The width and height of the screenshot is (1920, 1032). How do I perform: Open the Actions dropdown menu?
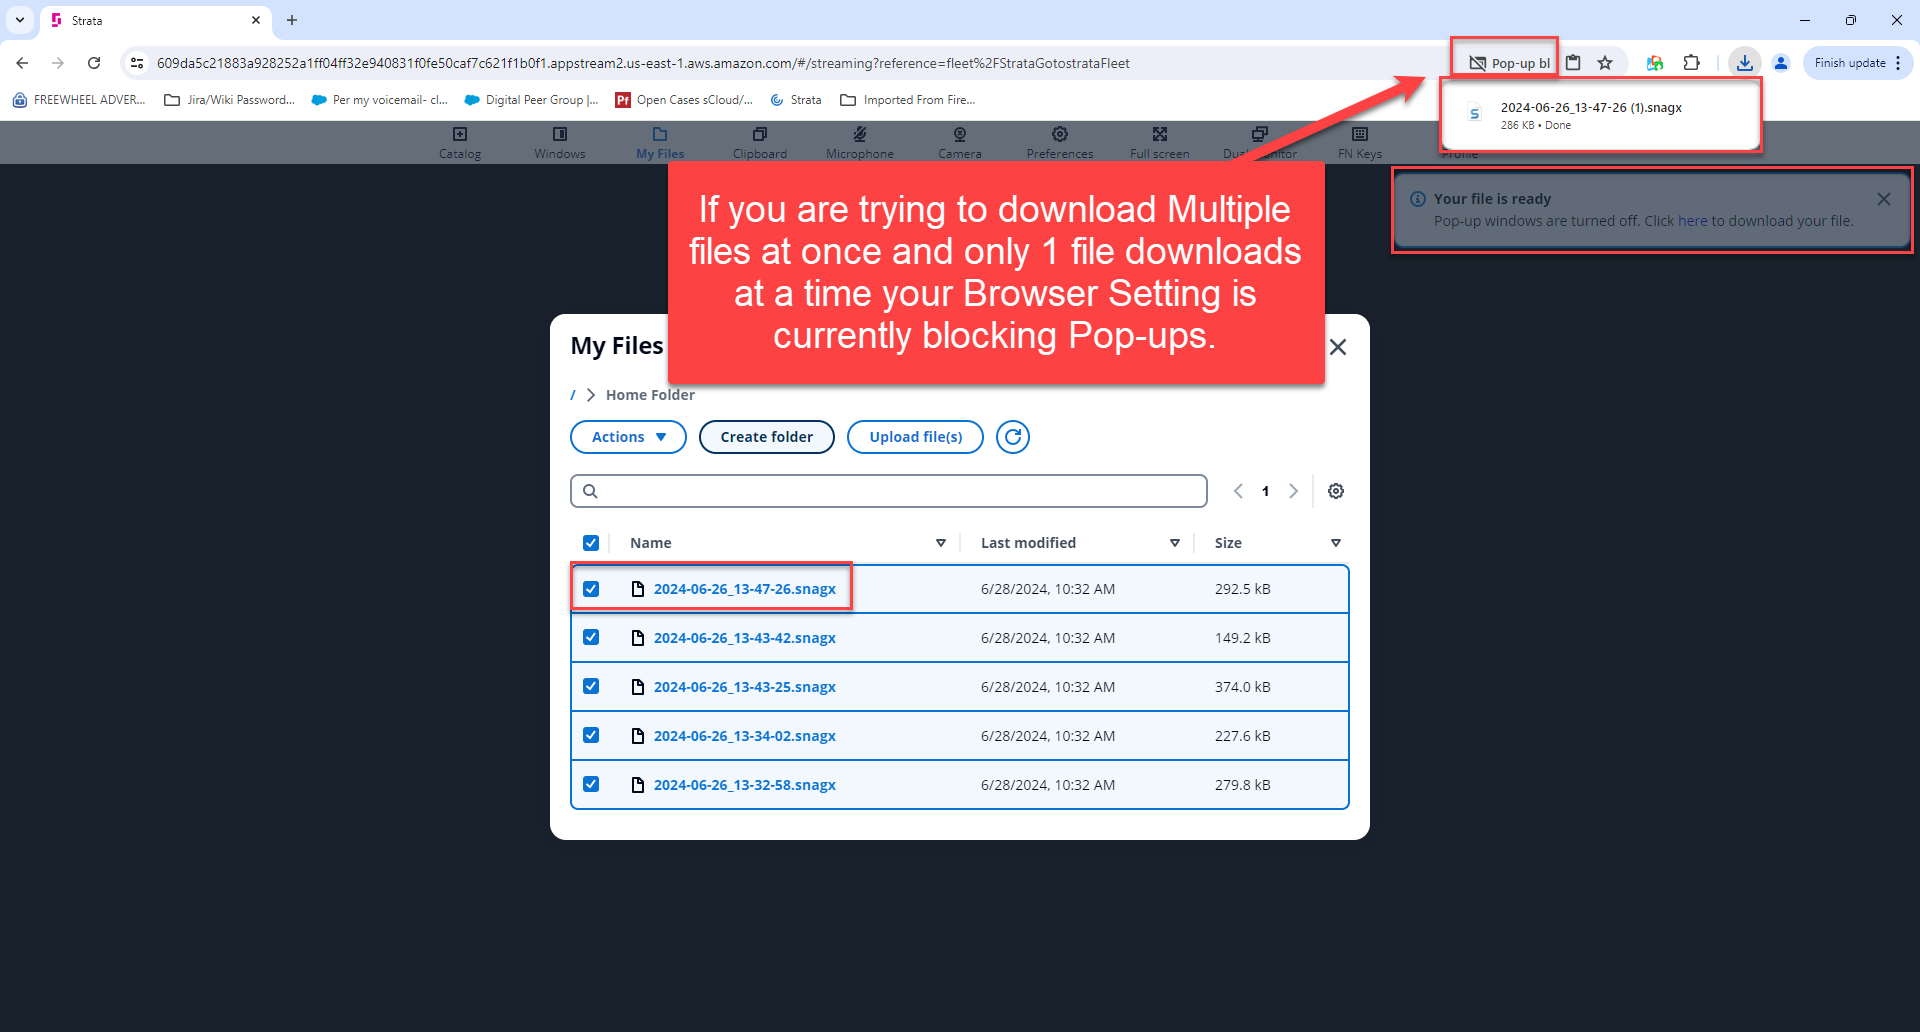click(x=627, y=437)
